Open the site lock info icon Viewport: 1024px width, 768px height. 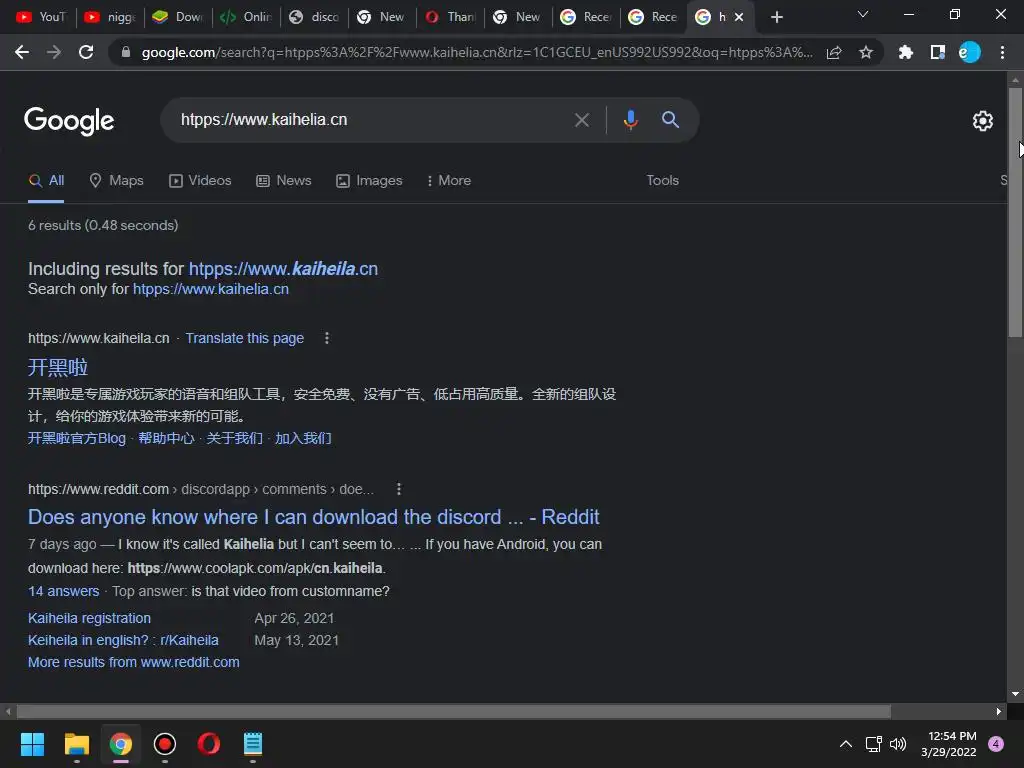click(126, 52)
